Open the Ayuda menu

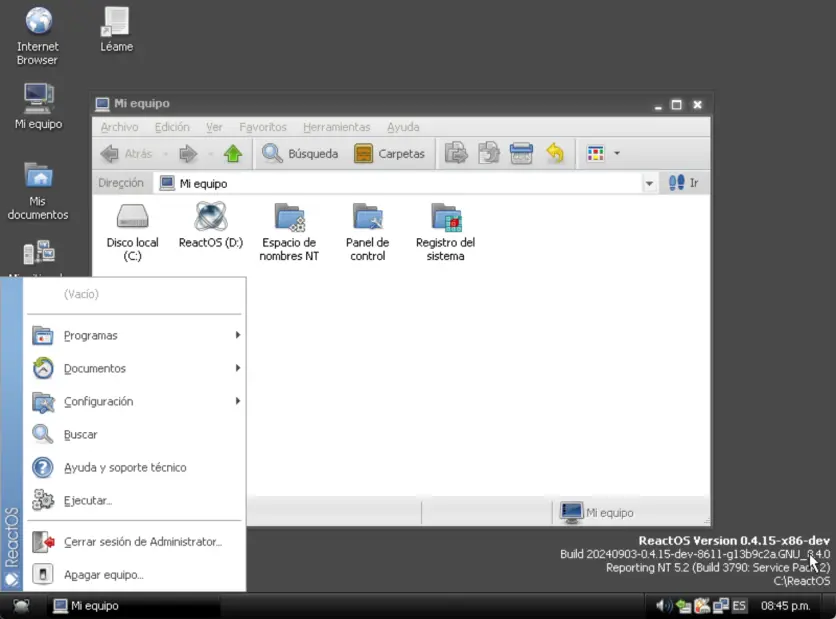coord(403,127)
